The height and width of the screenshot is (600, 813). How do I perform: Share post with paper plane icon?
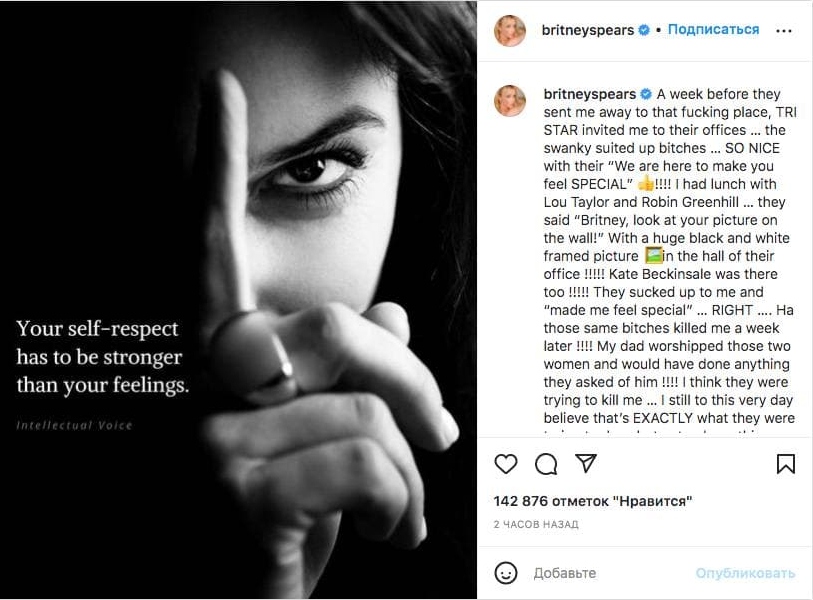[x=586, y=464]
